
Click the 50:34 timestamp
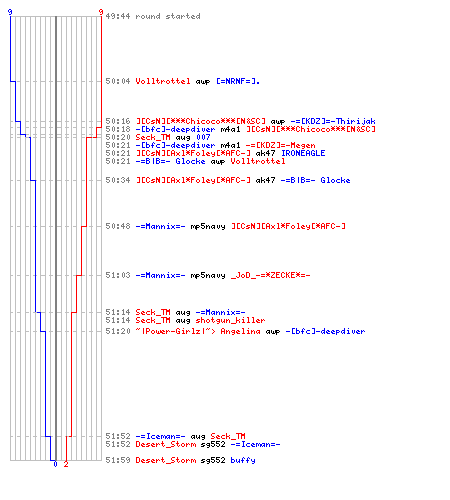(118, 180)
